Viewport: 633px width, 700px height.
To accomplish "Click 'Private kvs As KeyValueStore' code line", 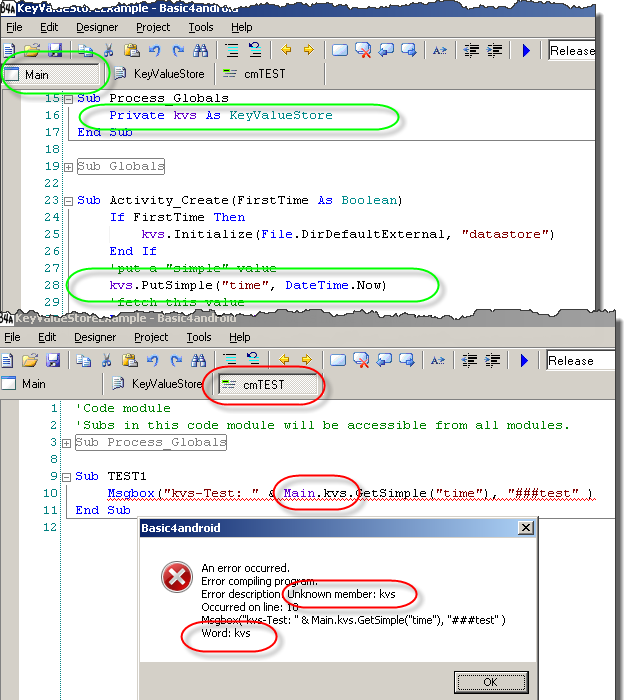I will (221, 115).
